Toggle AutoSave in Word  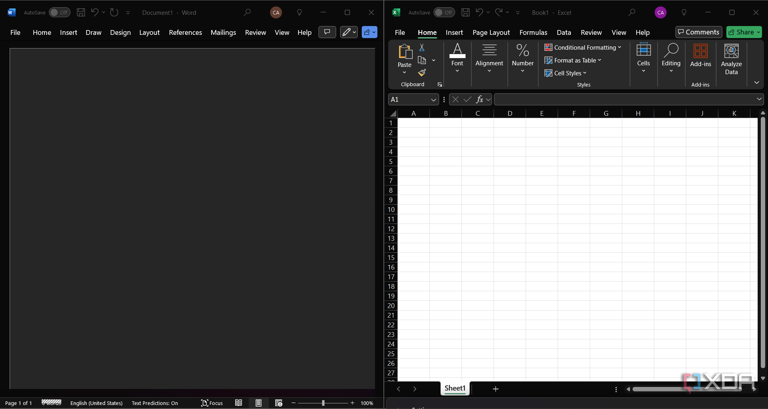[x=59, y=12]
